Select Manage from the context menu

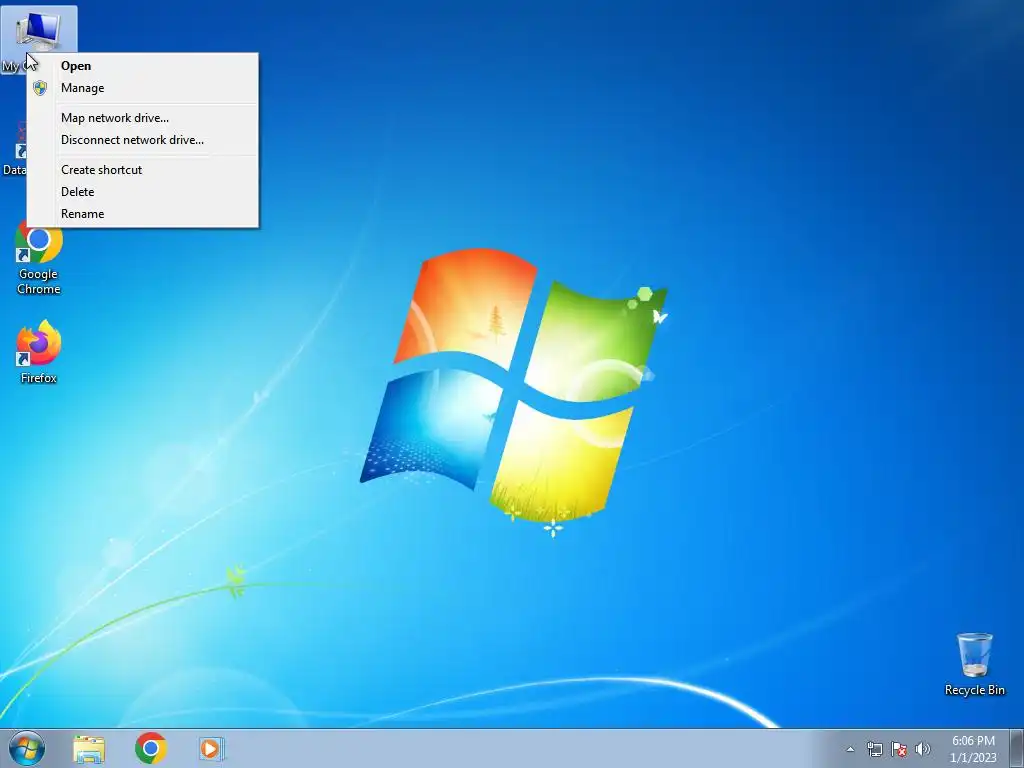point(142,88)
